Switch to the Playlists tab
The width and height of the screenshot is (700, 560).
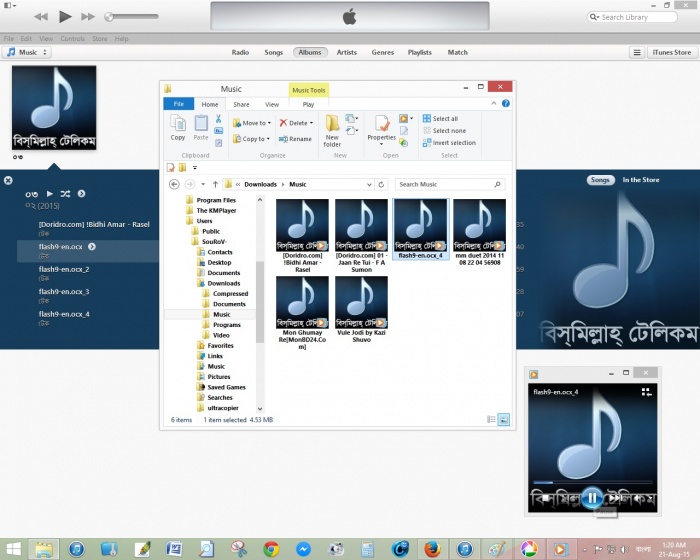point(419,52)
